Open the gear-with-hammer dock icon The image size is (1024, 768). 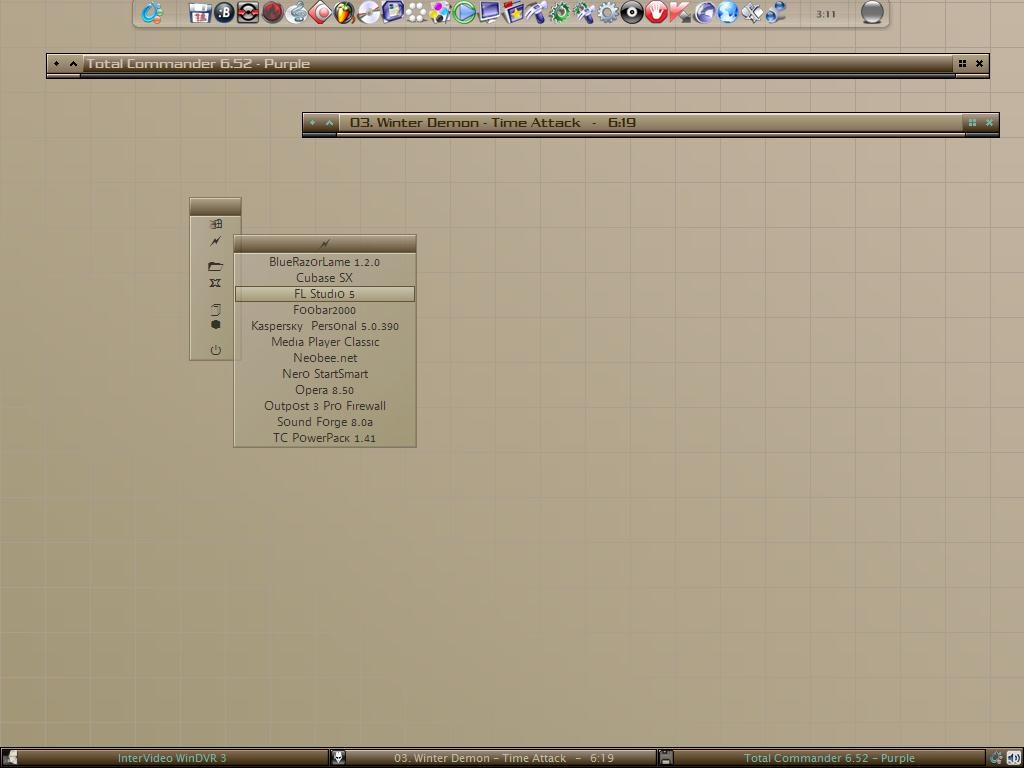[x=584, y=12]
